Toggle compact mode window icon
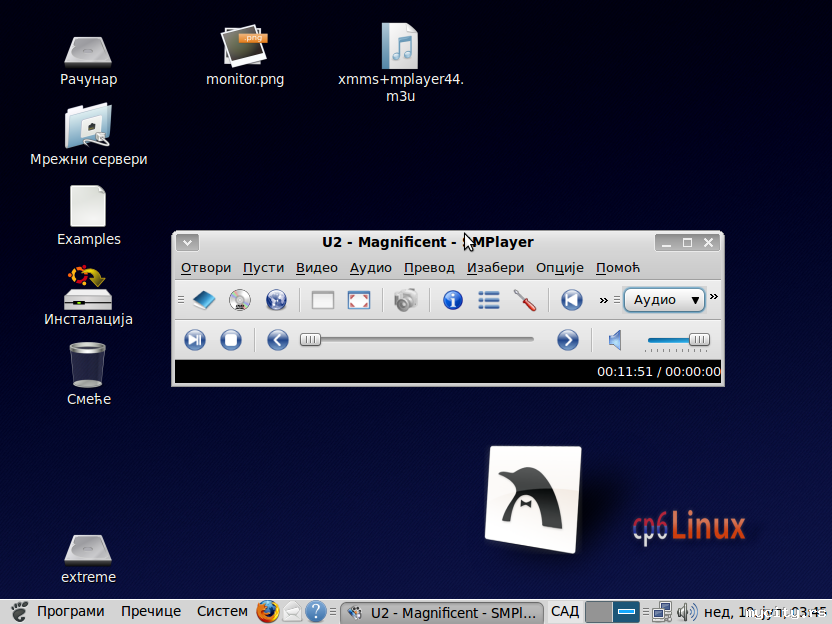832x624 pixels. pos(322,300)
